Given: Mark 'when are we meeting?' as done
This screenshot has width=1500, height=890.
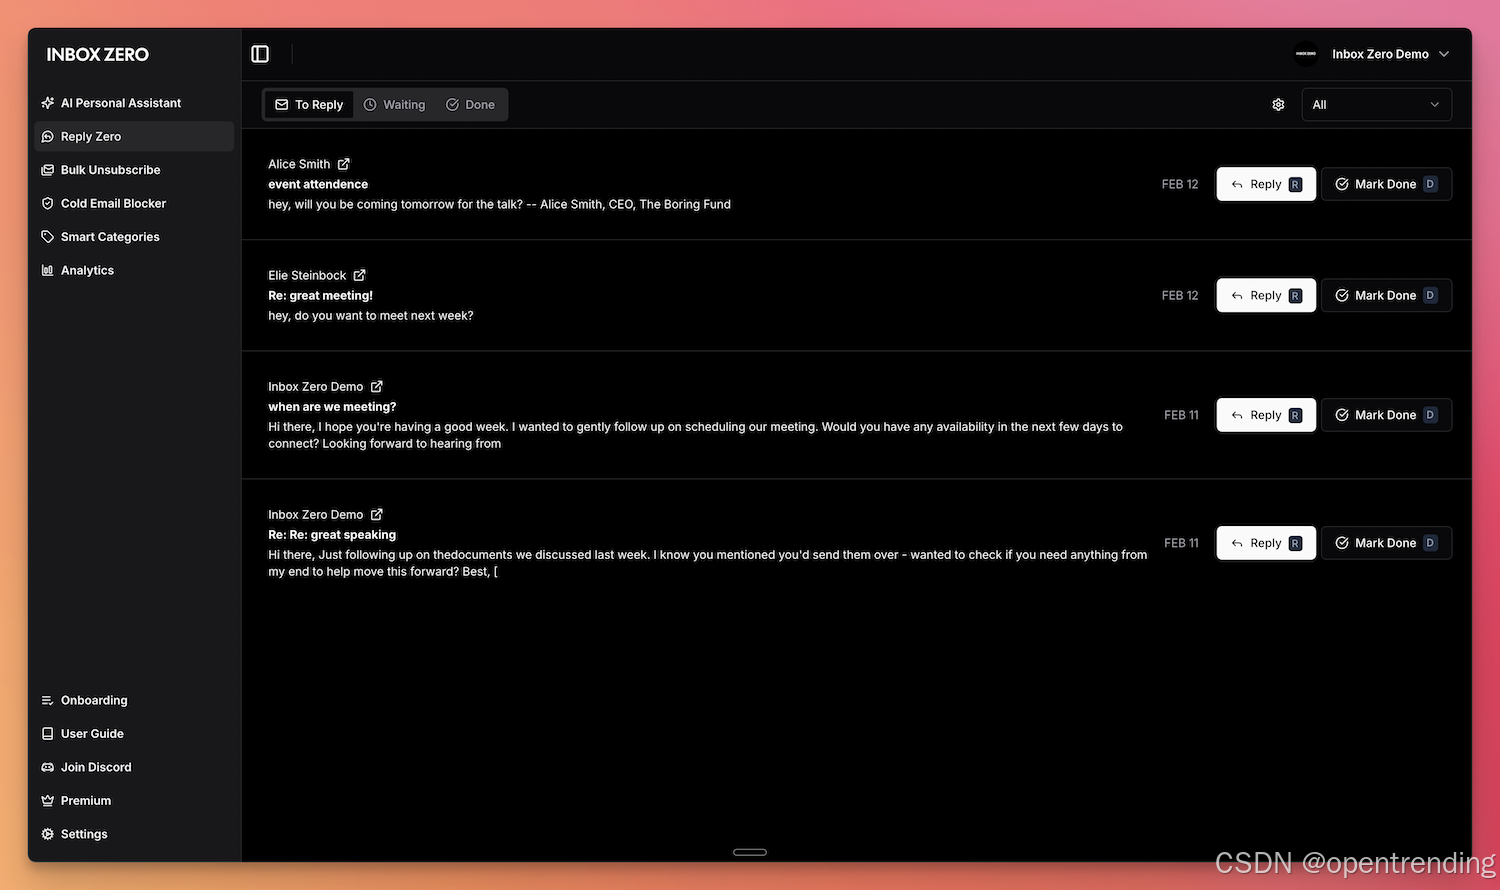Looking at the screenshot, I should click(1386, 415).
